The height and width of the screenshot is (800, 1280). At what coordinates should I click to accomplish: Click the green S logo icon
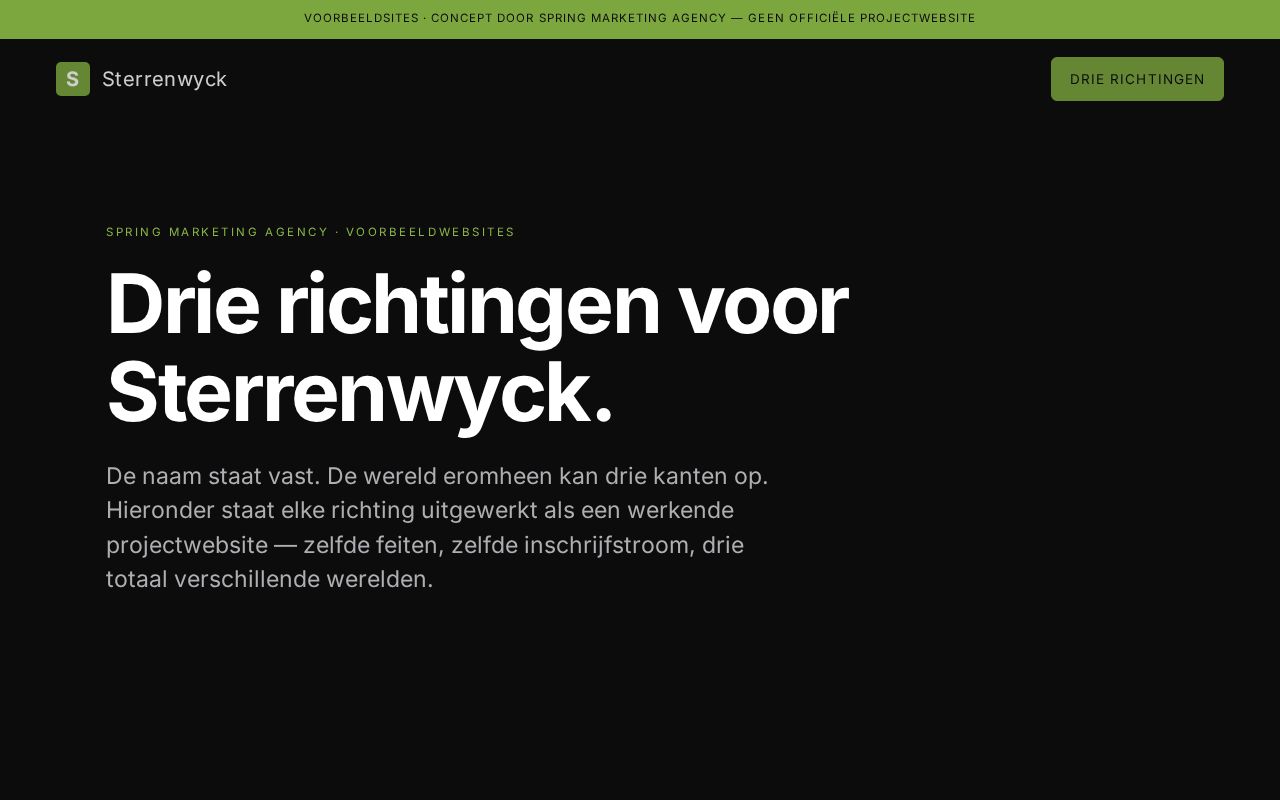coord(73,79)
